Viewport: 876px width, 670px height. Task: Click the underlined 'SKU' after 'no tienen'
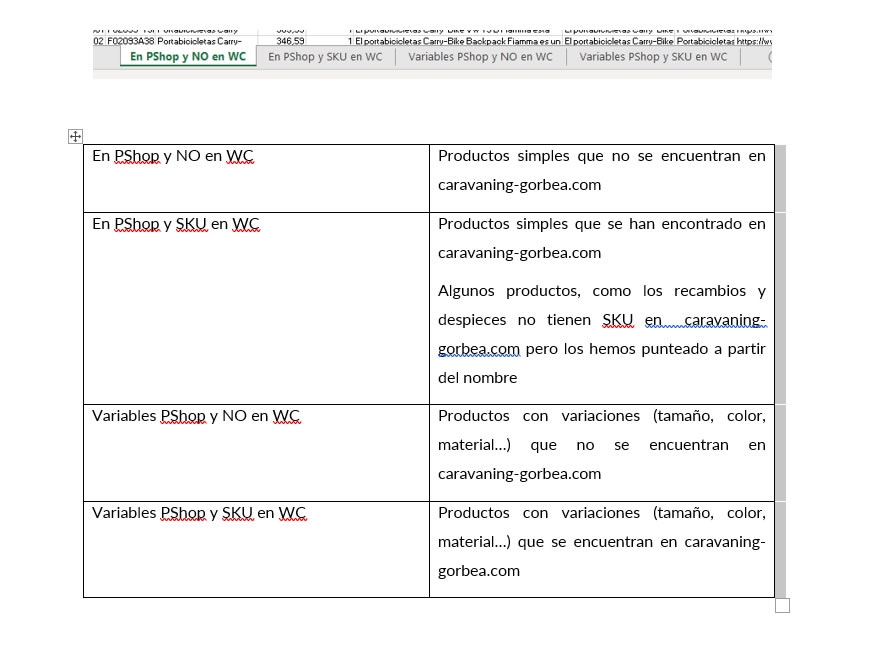(618, 320)
